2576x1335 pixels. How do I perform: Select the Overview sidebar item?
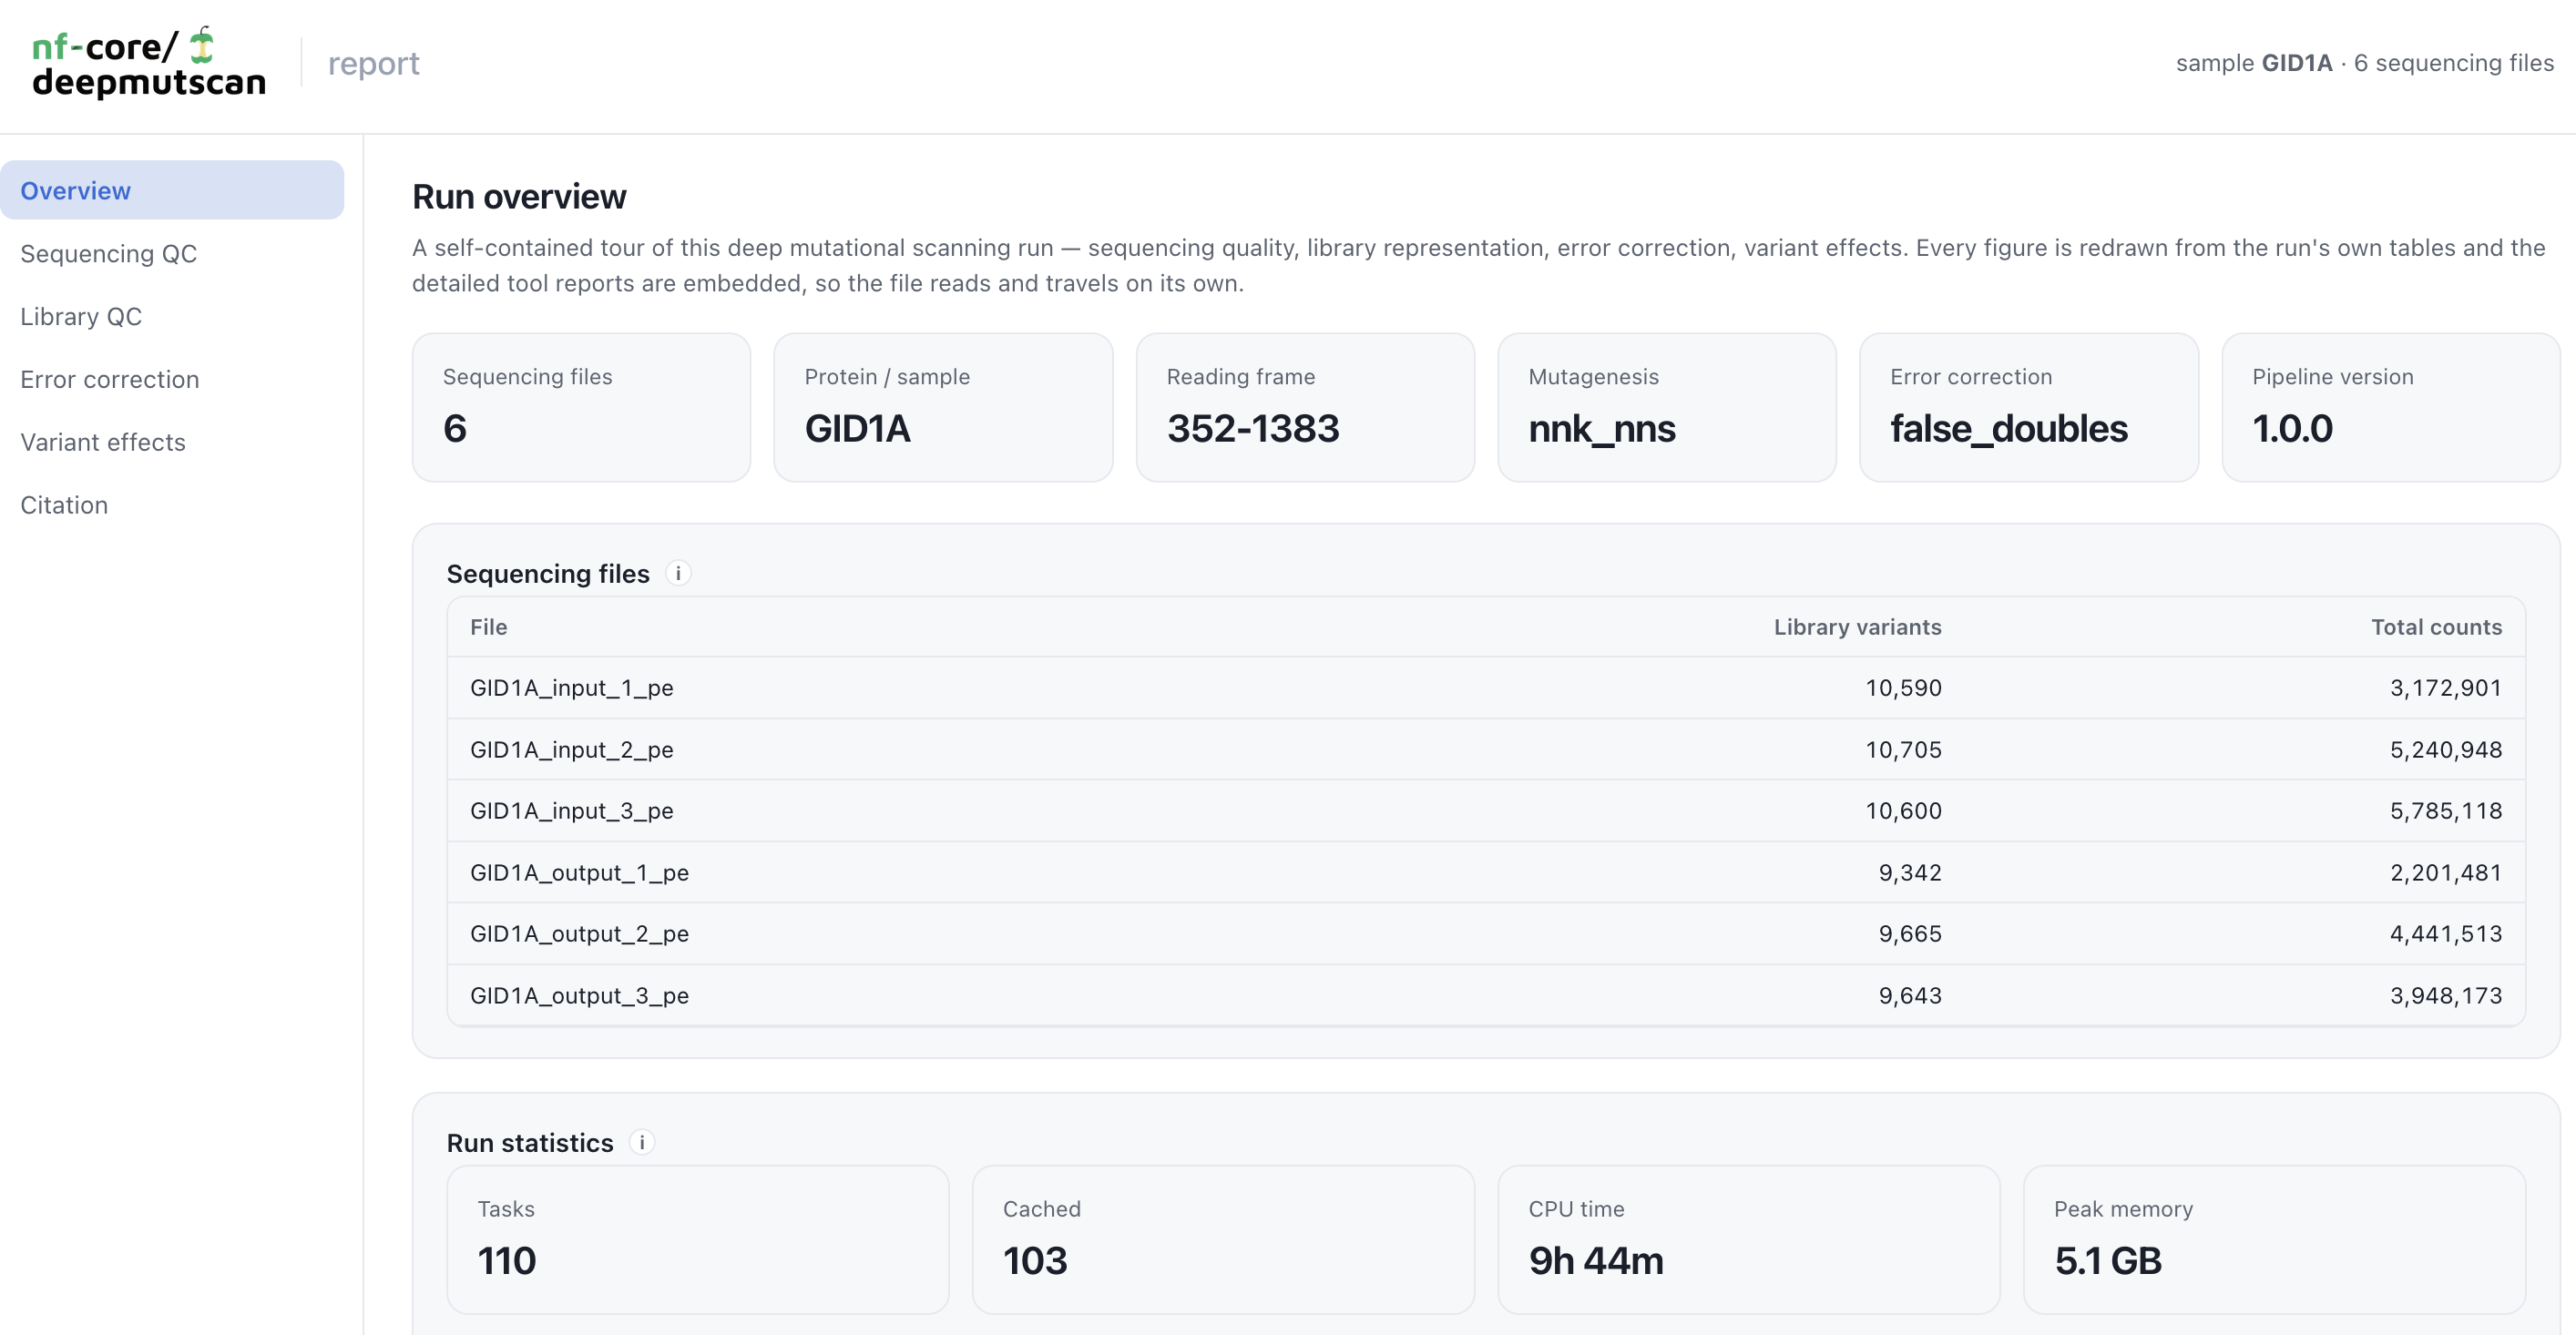pyautogui.click(x=172, y=190)
